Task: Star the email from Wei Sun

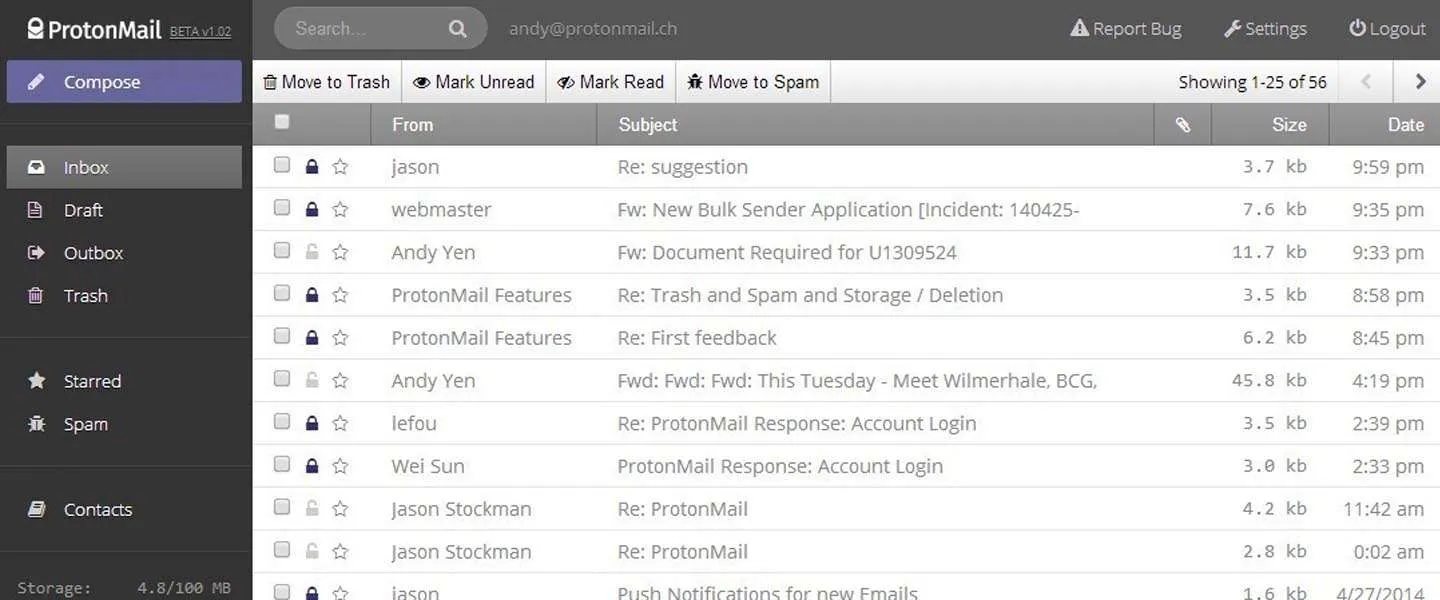Action: 340,464
